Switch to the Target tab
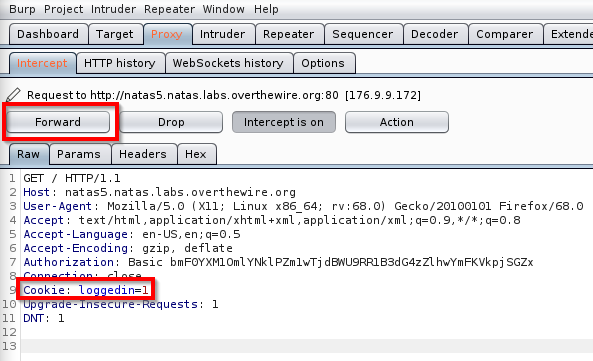593x361 pixels. tap(115, 34)
